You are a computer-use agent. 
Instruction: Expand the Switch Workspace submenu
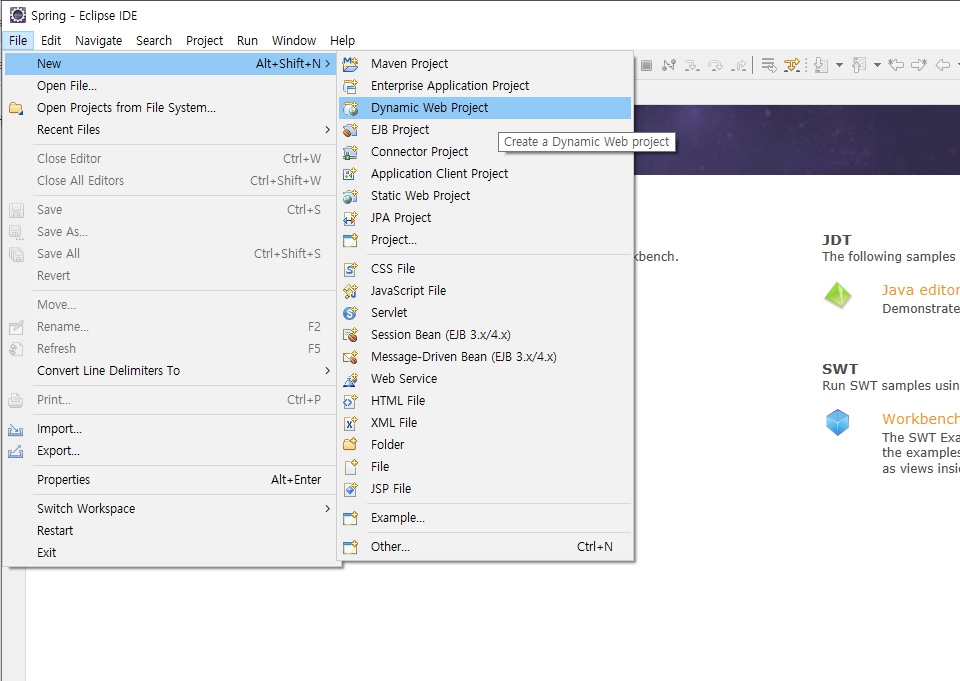coord(171,509)
